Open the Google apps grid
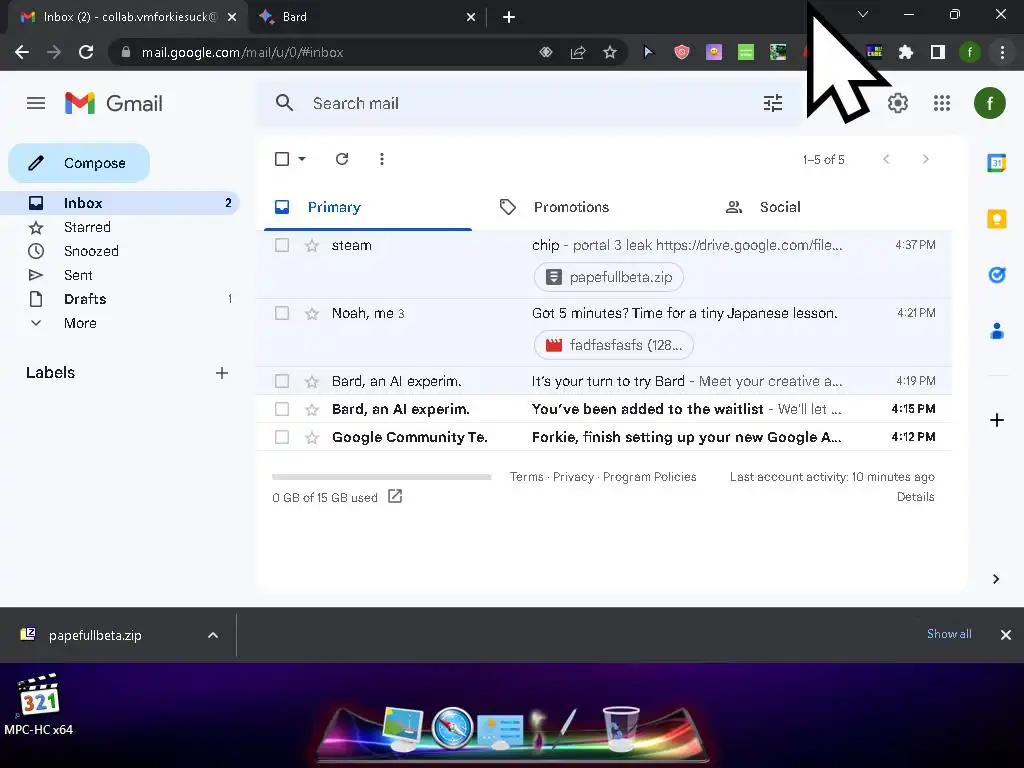Screen dimensions: 1024x768 942,103
